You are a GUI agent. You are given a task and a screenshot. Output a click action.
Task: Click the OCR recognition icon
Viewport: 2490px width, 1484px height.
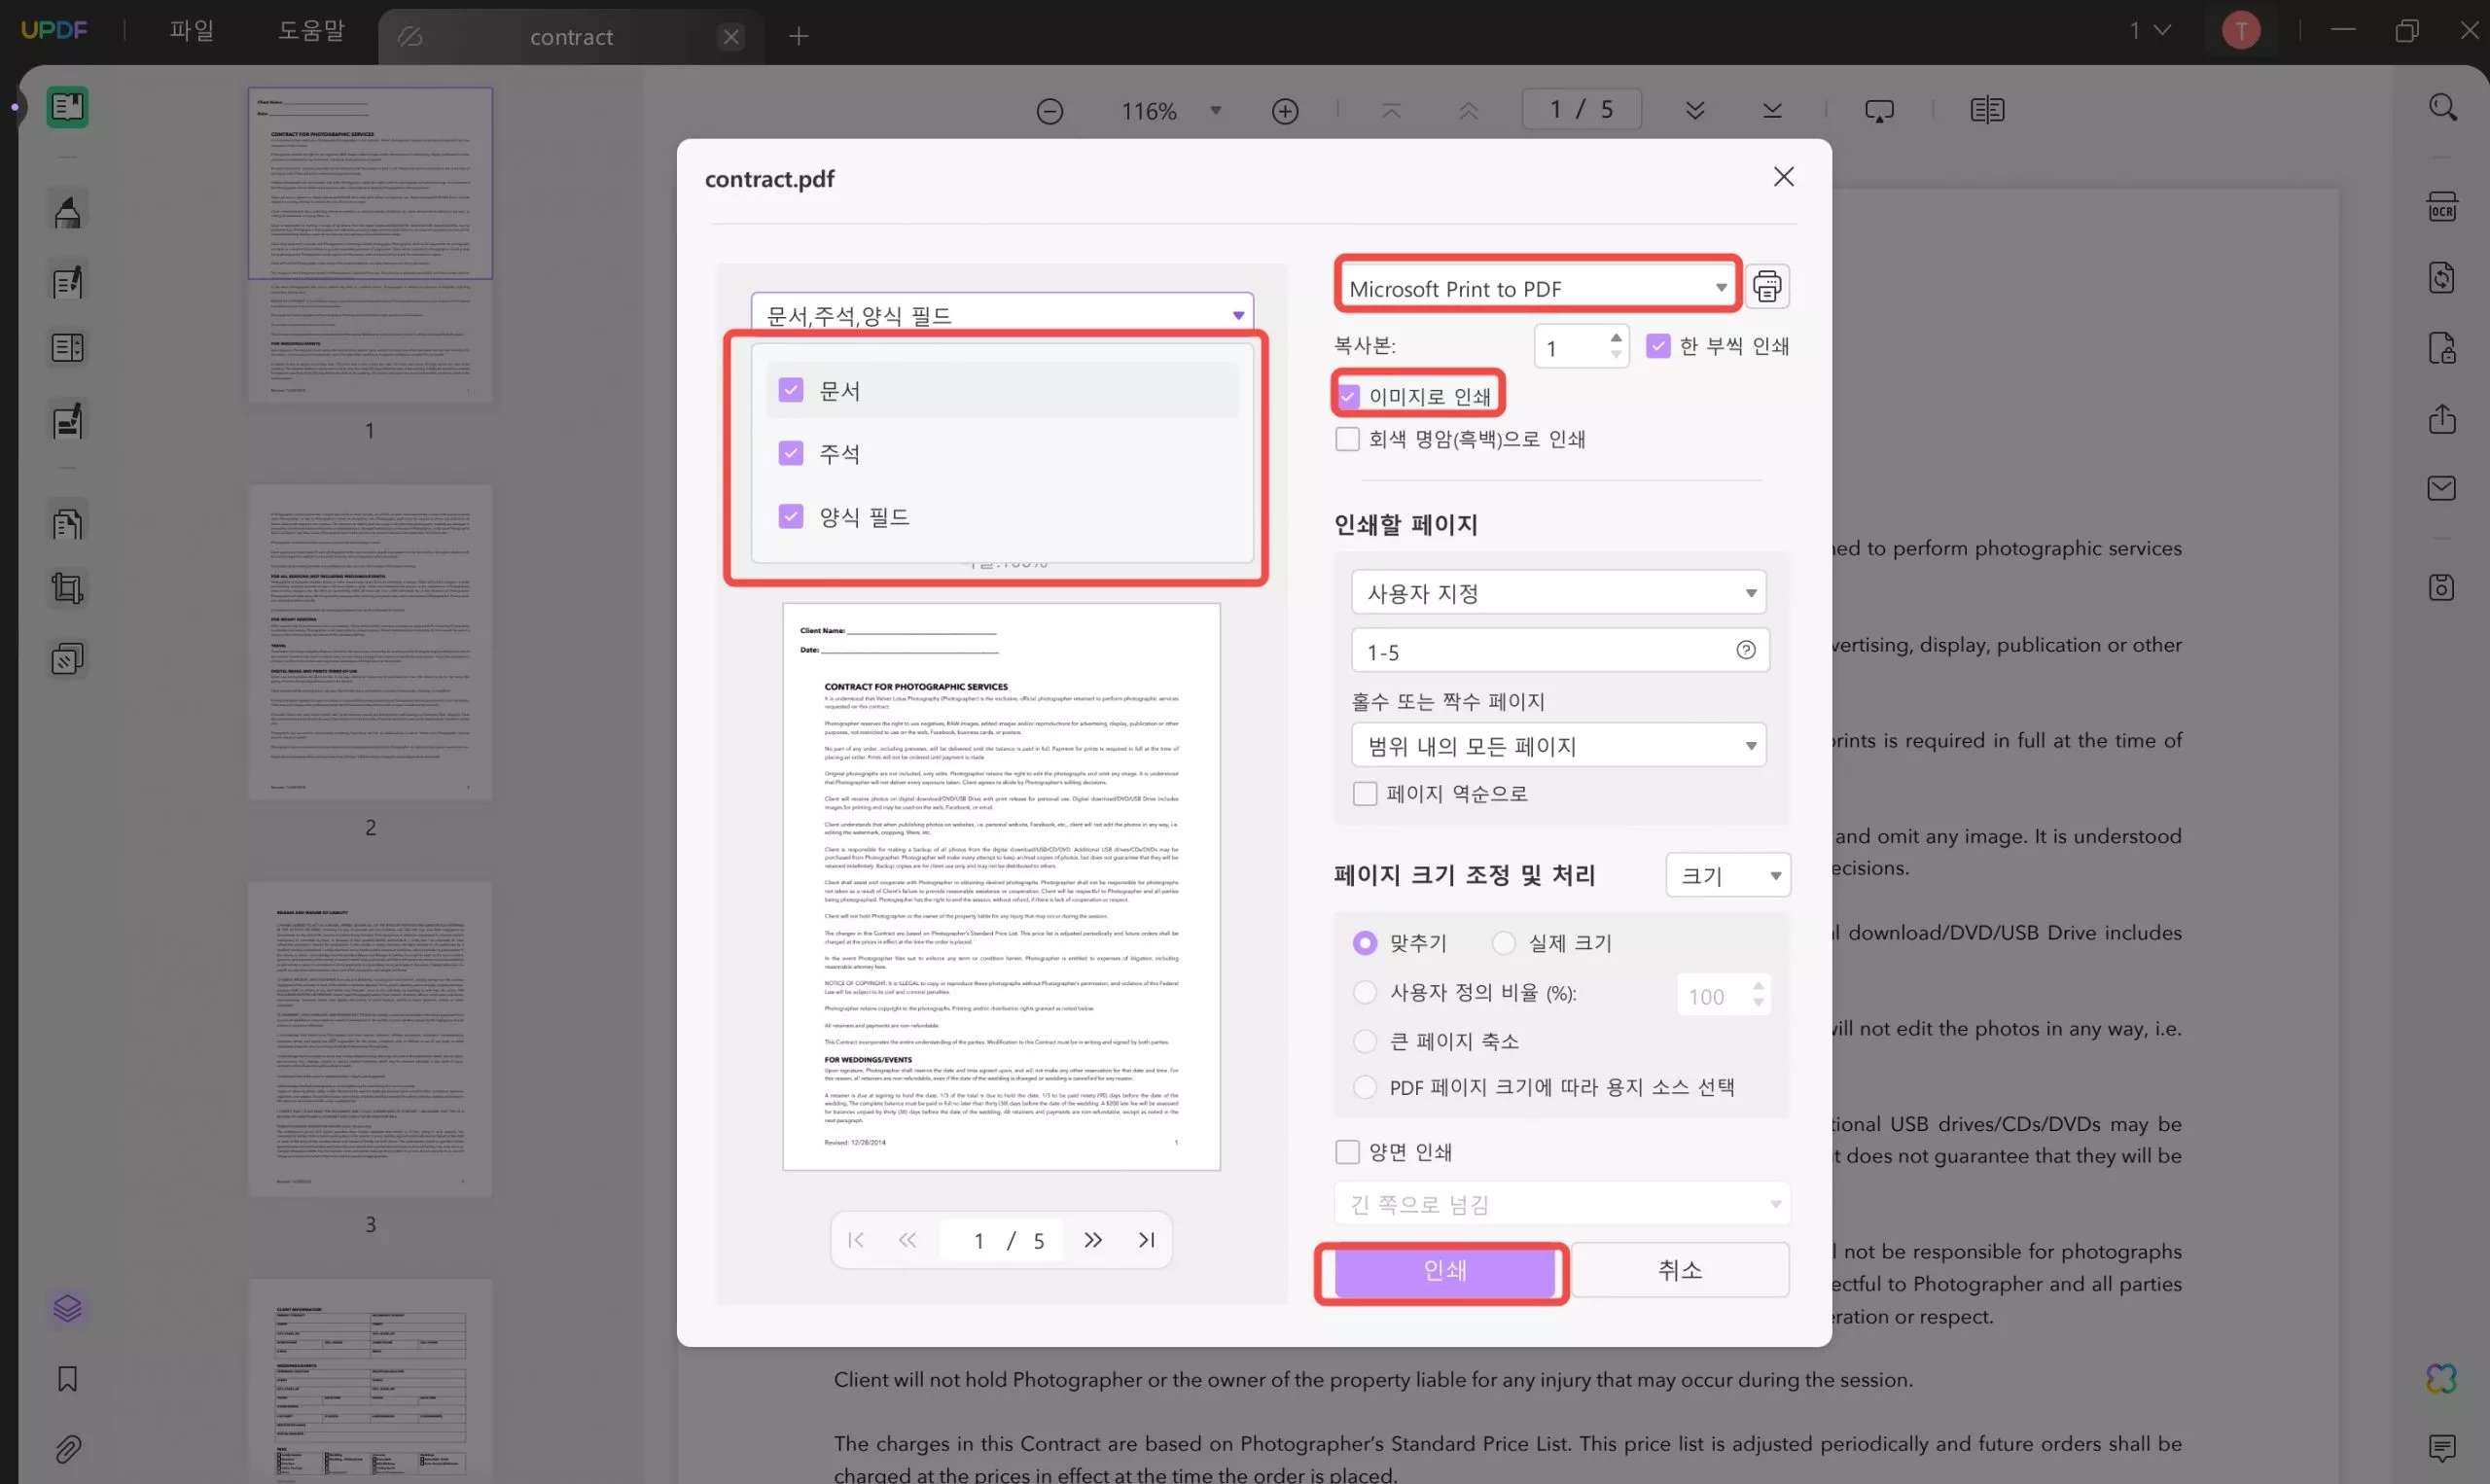coord(2442,207)
